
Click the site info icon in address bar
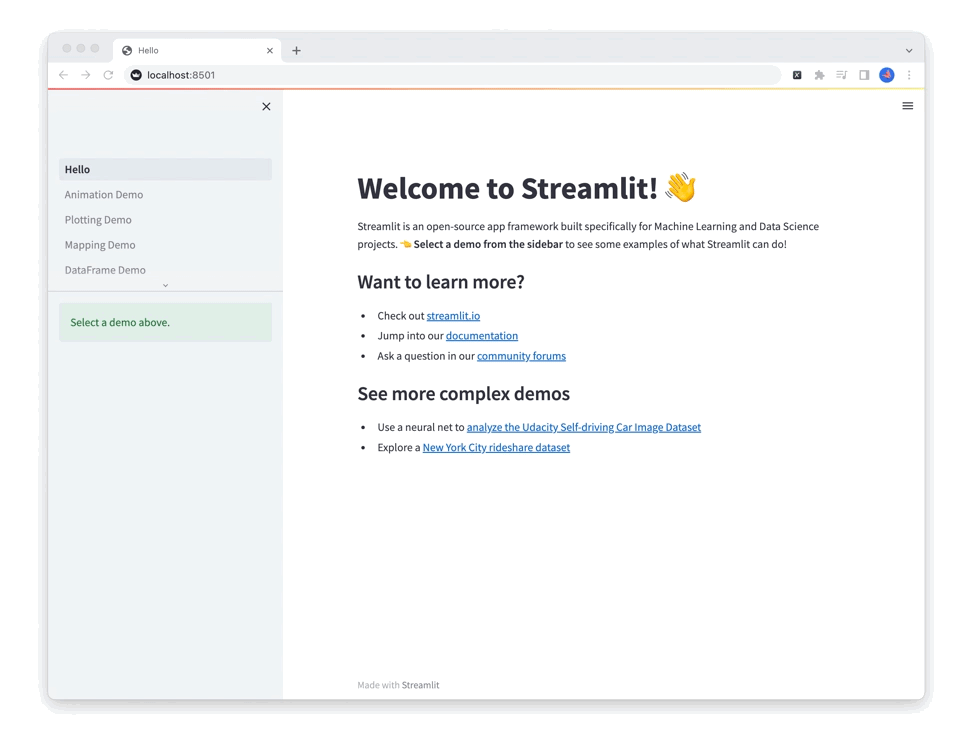coord(135,74)
